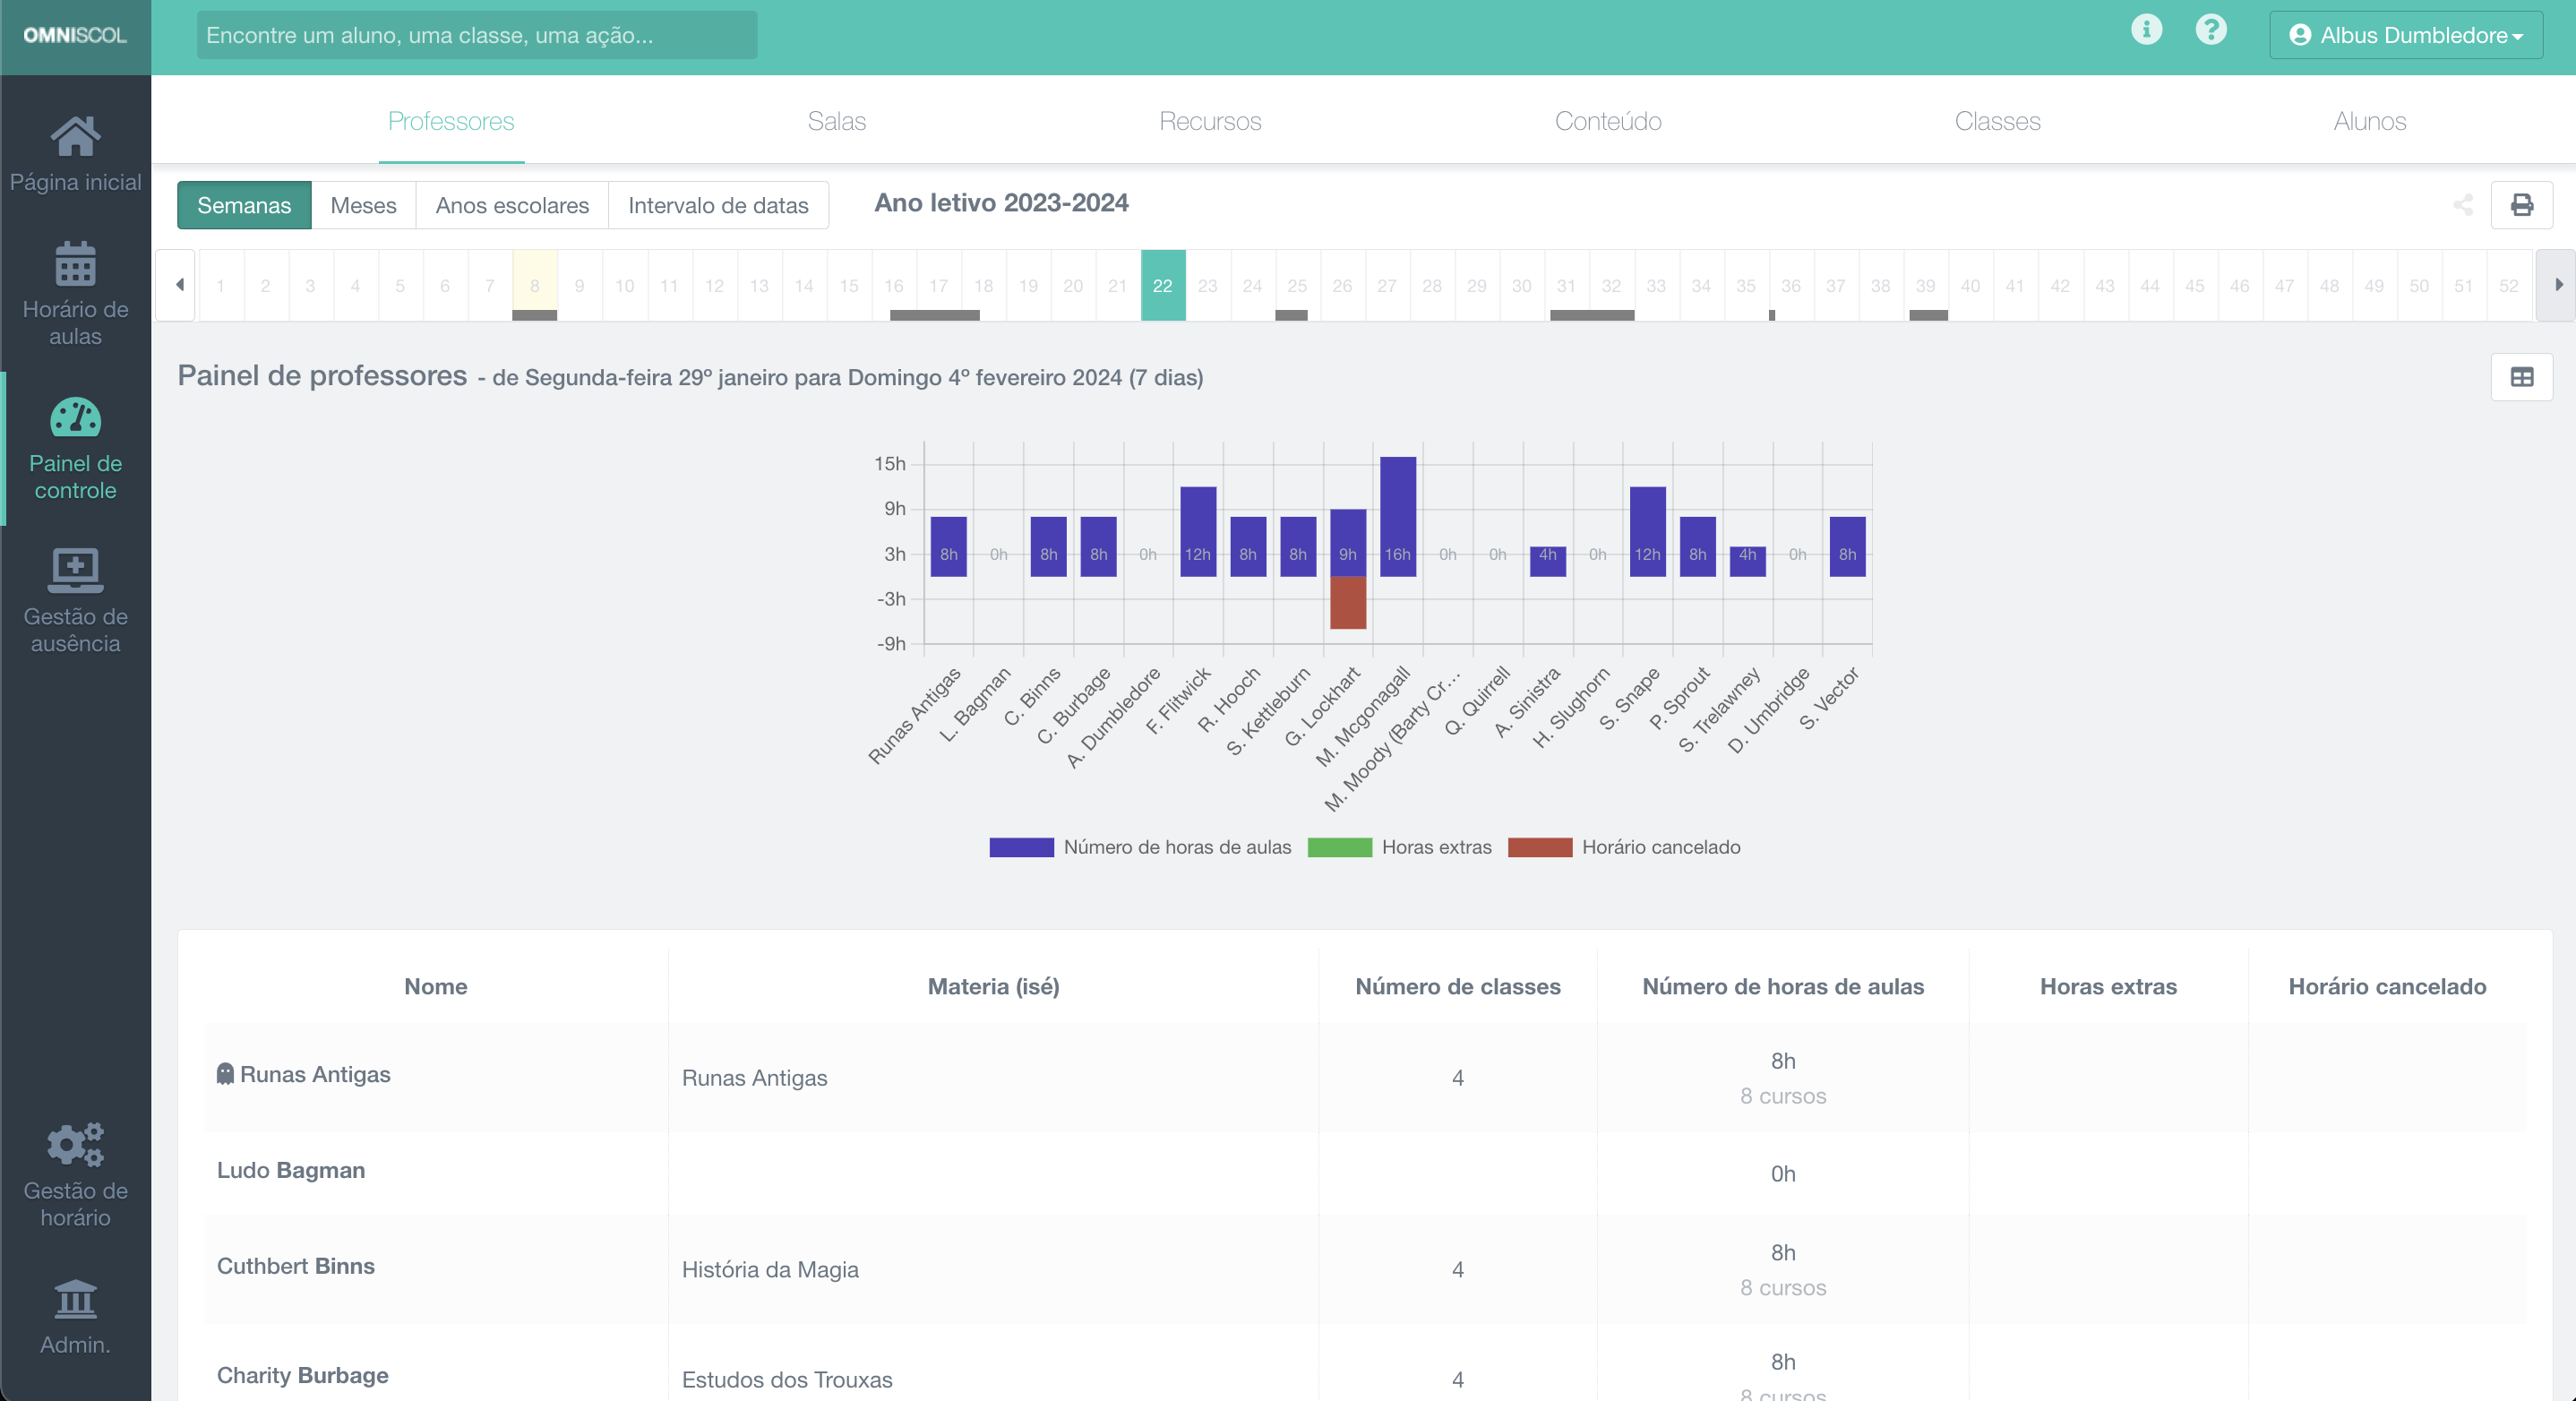
Task: Select Intervalo de datas button
Action: pyautogui.click(x=717, y=205)
